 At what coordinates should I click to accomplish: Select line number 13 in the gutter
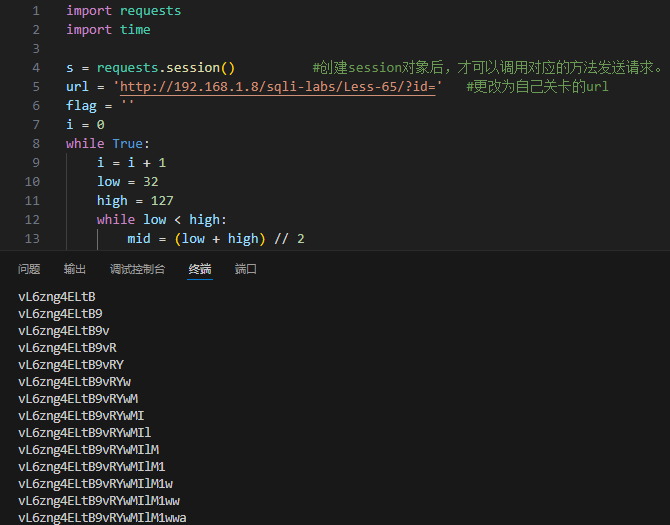[x=32, y=239]
